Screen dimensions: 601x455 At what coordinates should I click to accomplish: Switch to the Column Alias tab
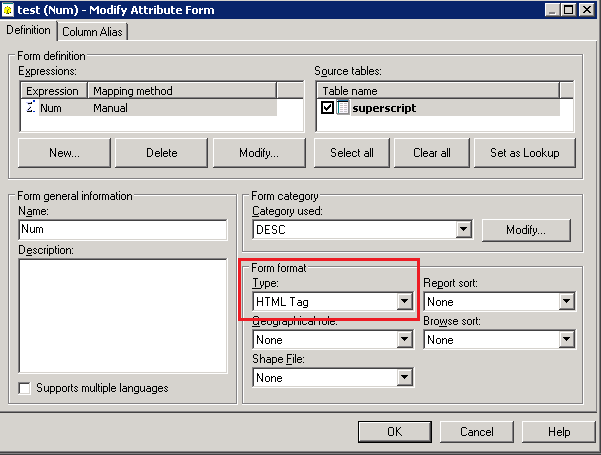[x=92, y=32]
